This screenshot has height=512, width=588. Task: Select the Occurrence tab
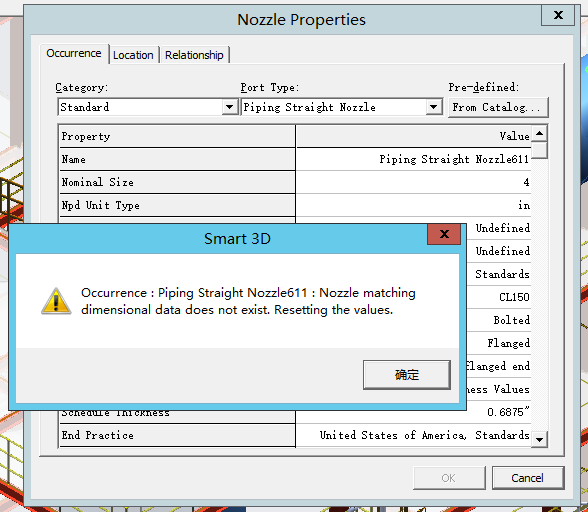coord(74,54)
